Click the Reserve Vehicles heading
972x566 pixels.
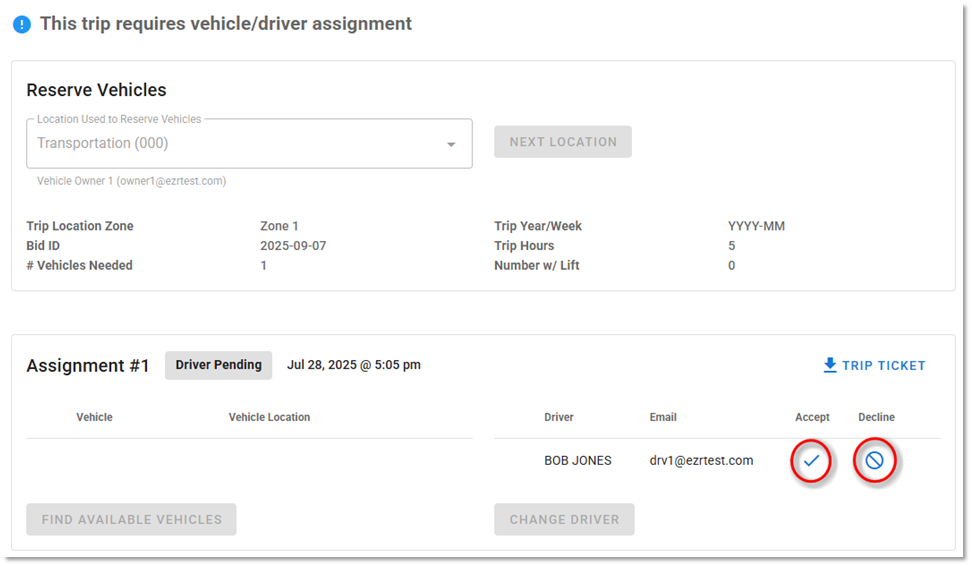96,90
